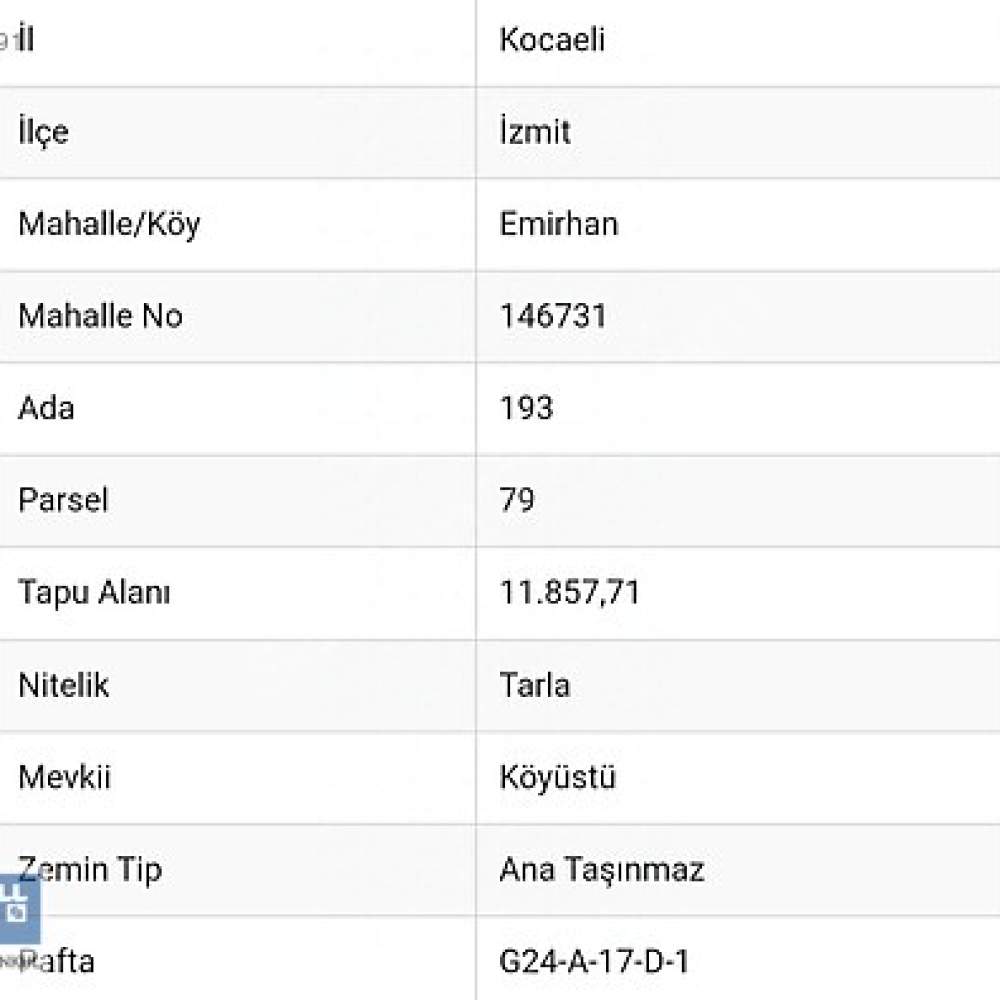Click the Emirhan value
This screenshot has width=1000, height=1000.
pyautogui.click(x=559, y=224)
